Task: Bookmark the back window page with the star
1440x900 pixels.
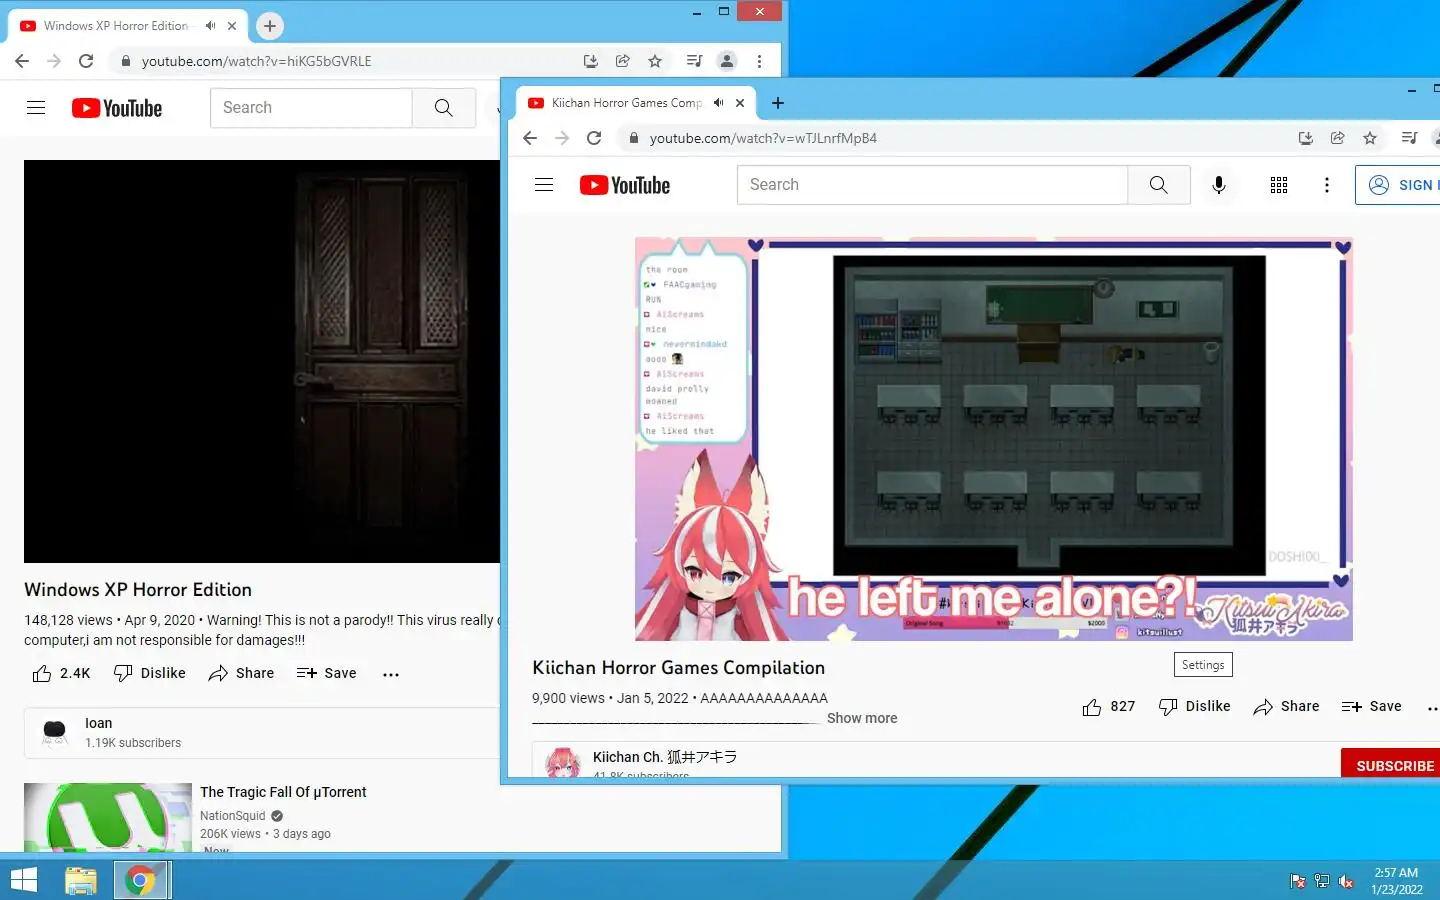Action: tap(655, 61)
